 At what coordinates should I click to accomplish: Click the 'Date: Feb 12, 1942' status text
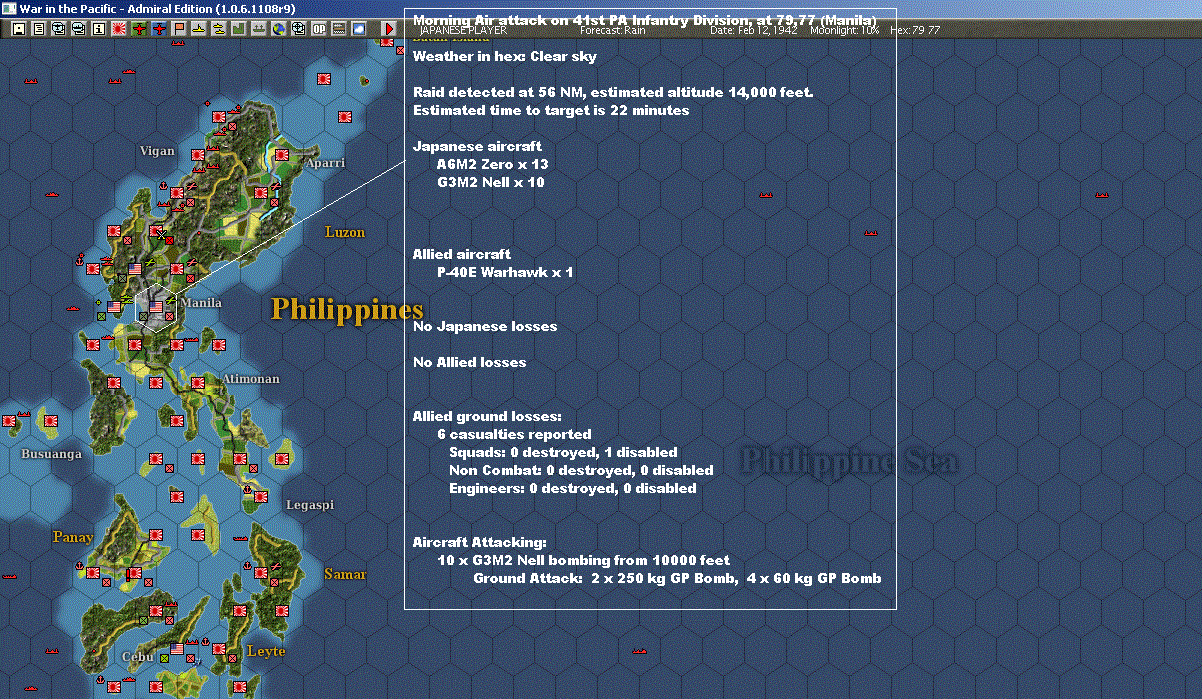click(x=753, y=30)
